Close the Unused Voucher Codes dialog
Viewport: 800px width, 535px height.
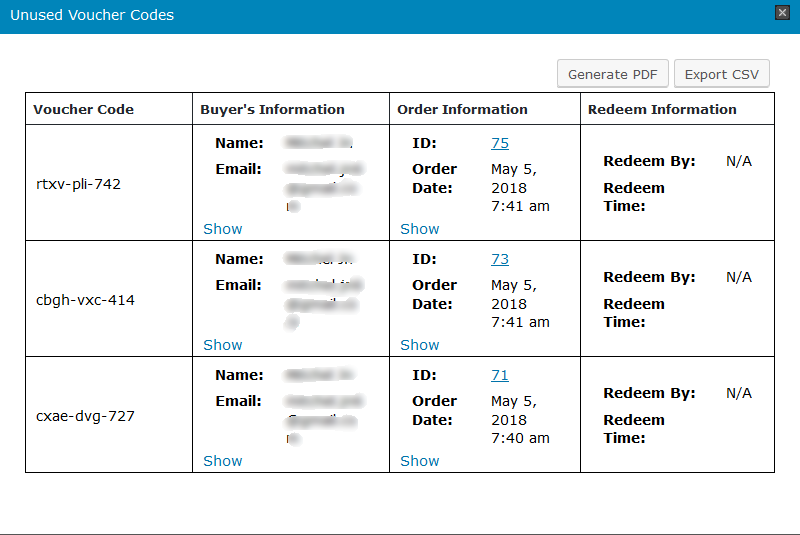782,13
